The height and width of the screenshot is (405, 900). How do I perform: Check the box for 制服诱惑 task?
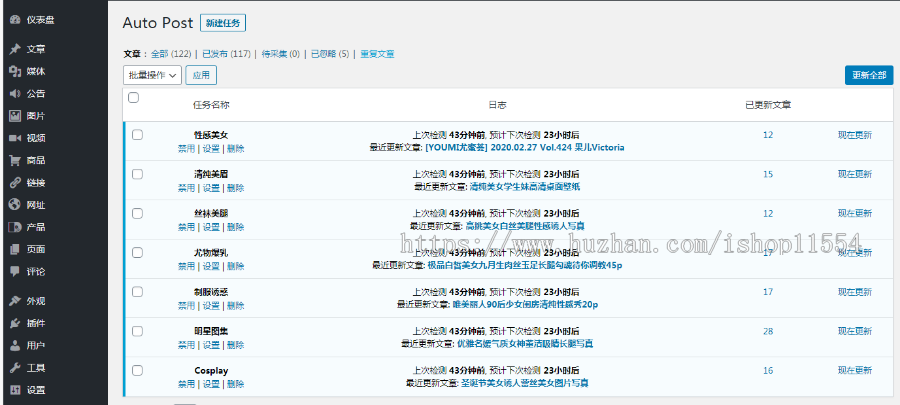tap(137, 292)
